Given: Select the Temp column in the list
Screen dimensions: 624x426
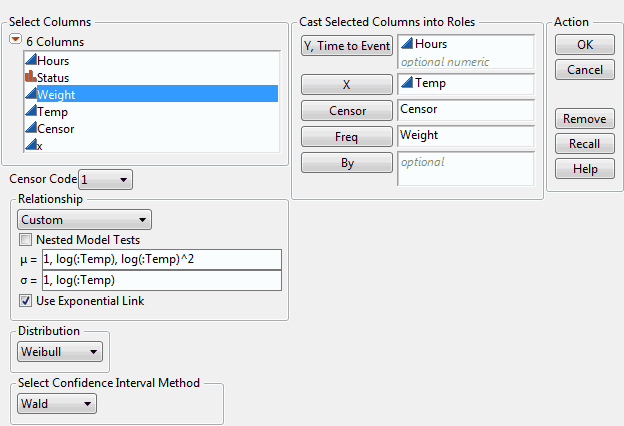Looking at the screenshot, I should pos(53,111).
